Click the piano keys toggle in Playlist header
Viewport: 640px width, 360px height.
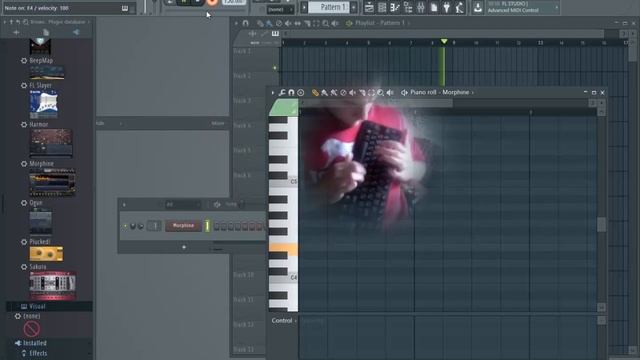[x=276, y=33]
